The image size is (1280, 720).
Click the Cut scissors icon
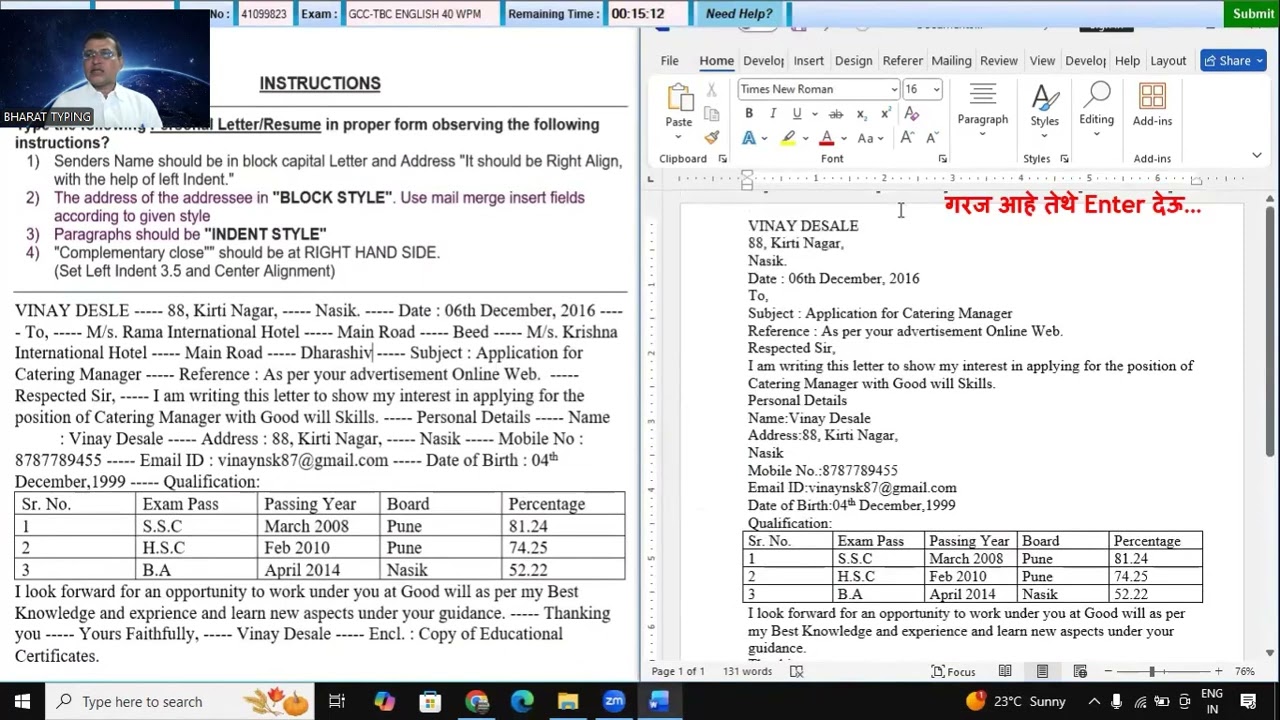(x=711, y=89)
